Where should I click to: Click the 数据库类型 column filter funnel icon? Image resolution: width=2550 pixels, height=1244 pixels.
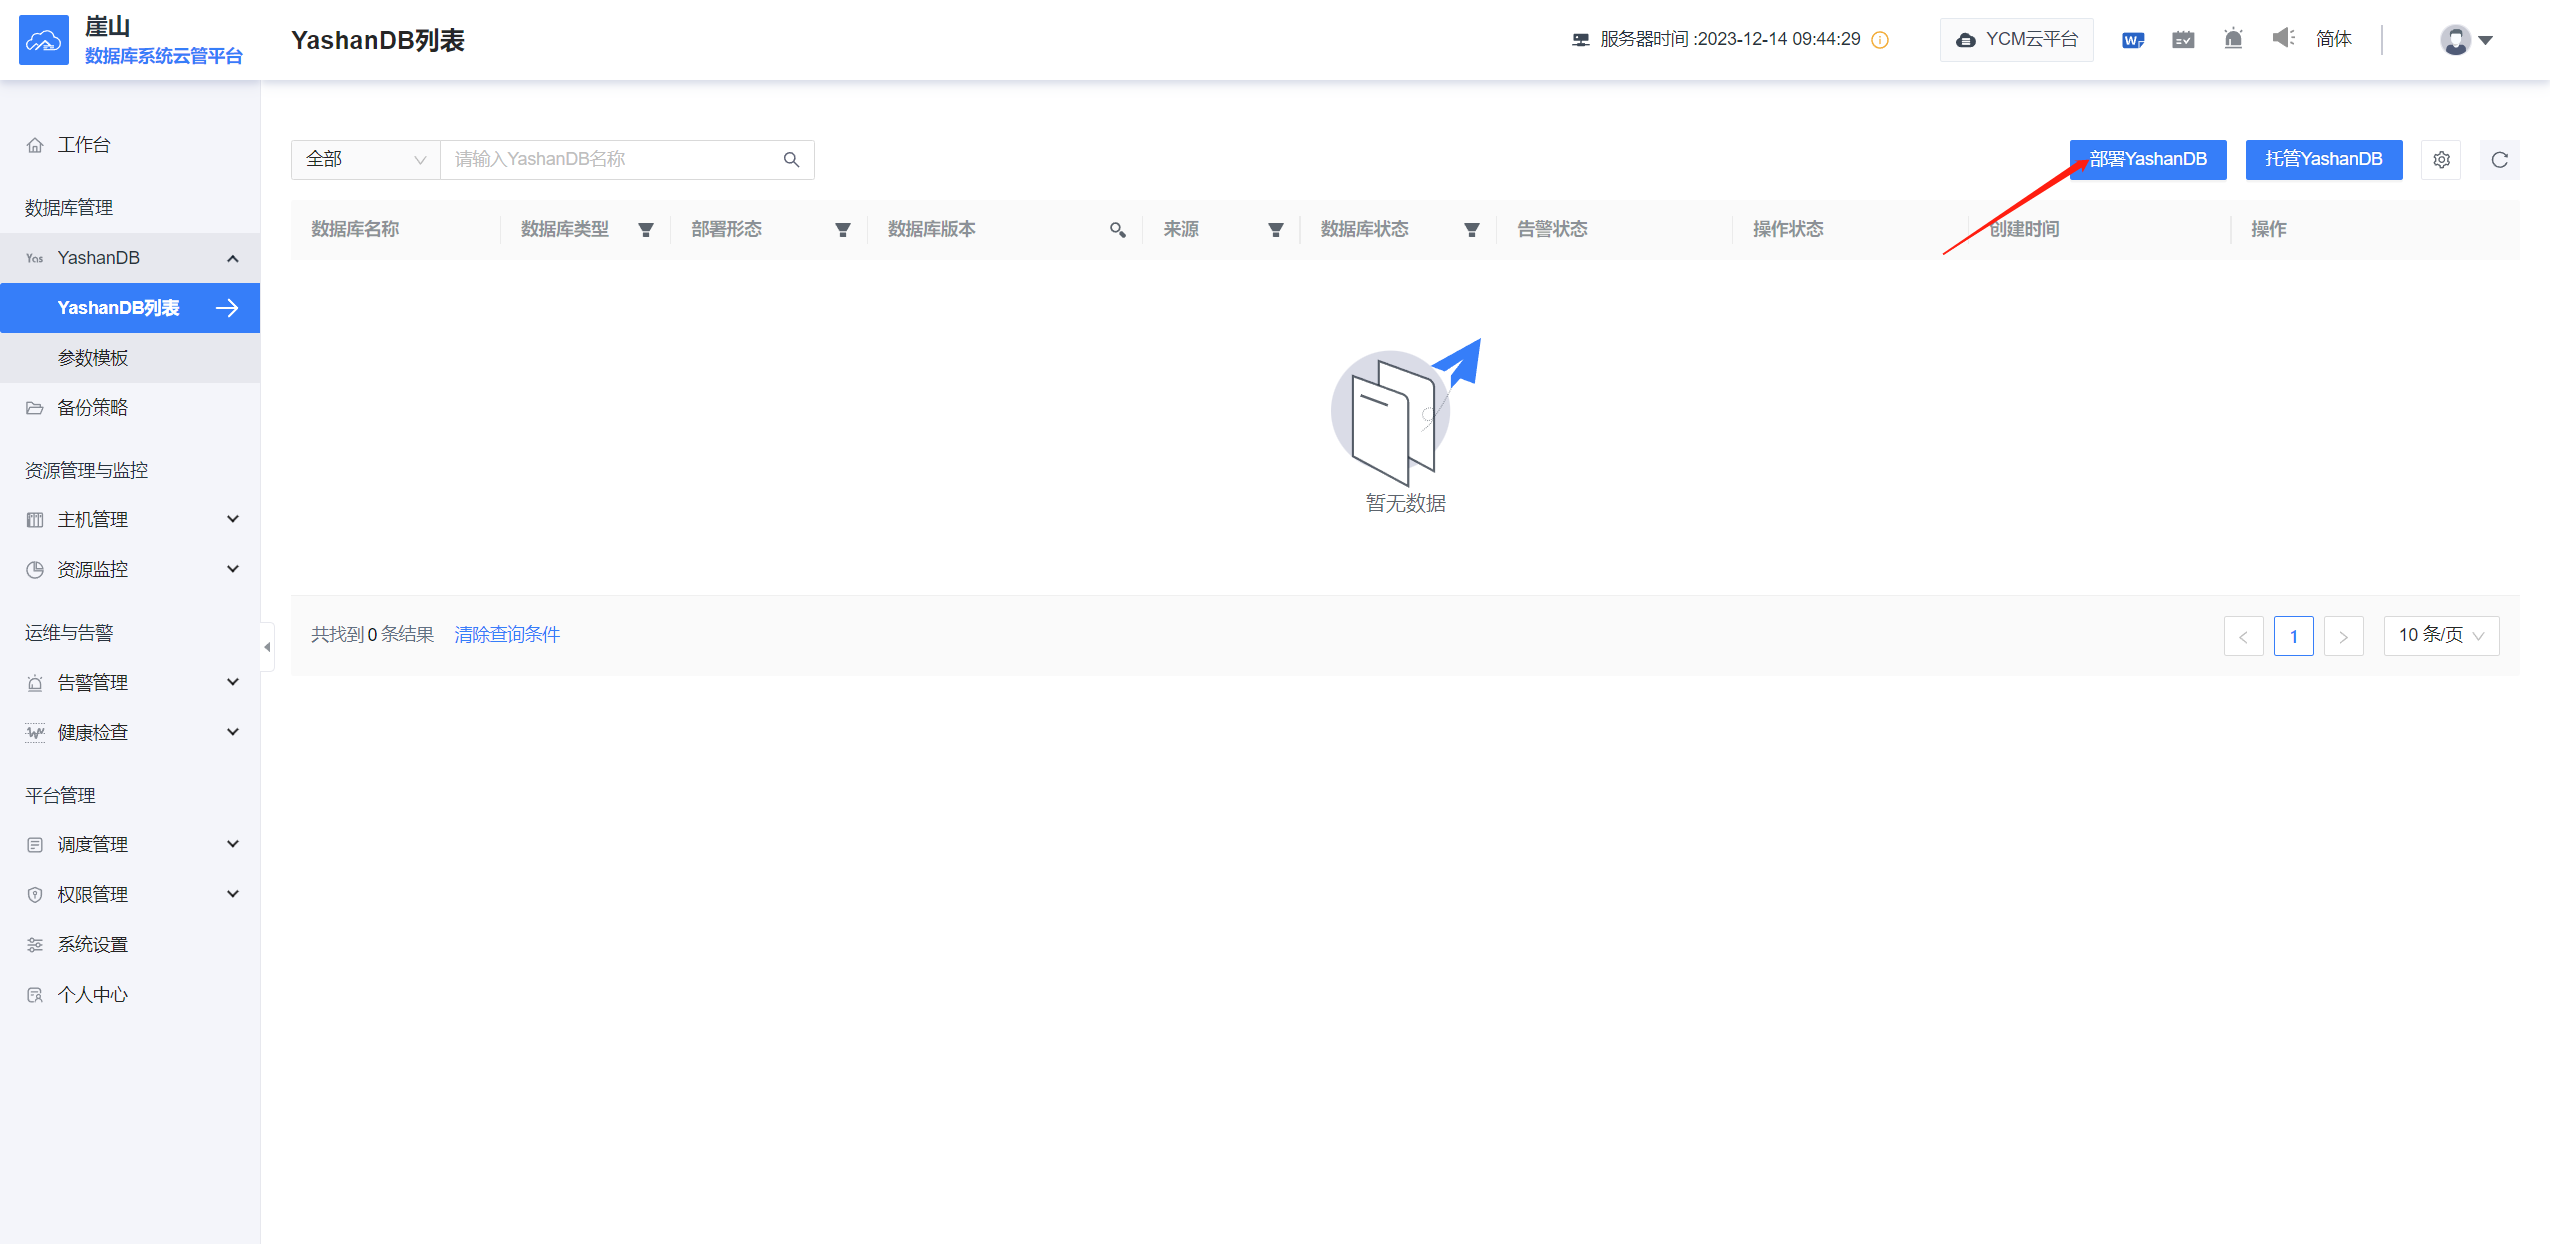(x=646, y=230)
